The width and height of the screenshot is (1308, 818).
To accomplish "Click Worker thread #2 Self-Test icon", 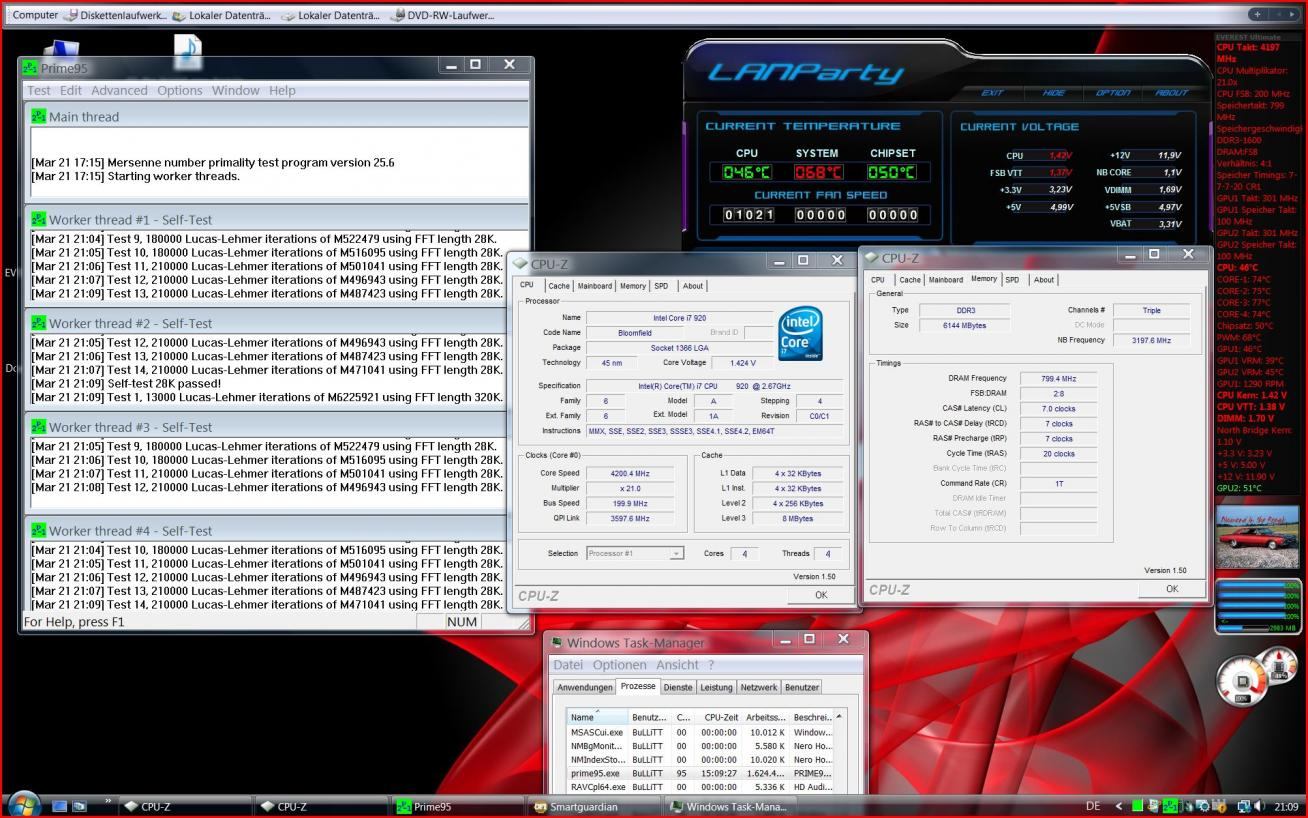I will tap(38, 323).
